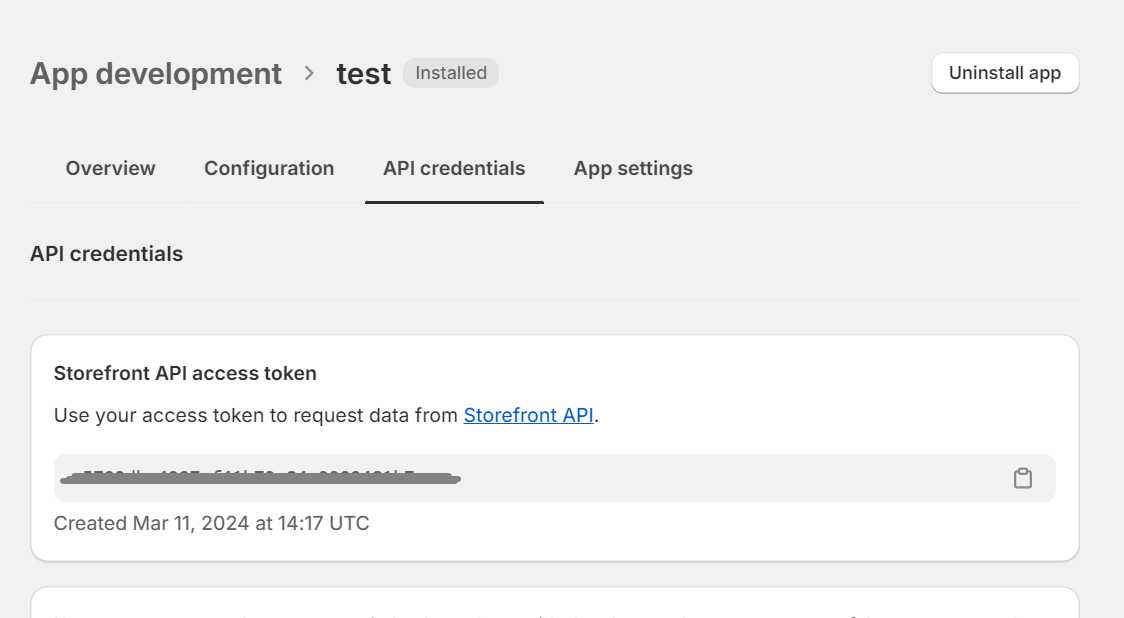Switch to the Configuration tab
This screenshot has width=1124, height=618.
269,168
